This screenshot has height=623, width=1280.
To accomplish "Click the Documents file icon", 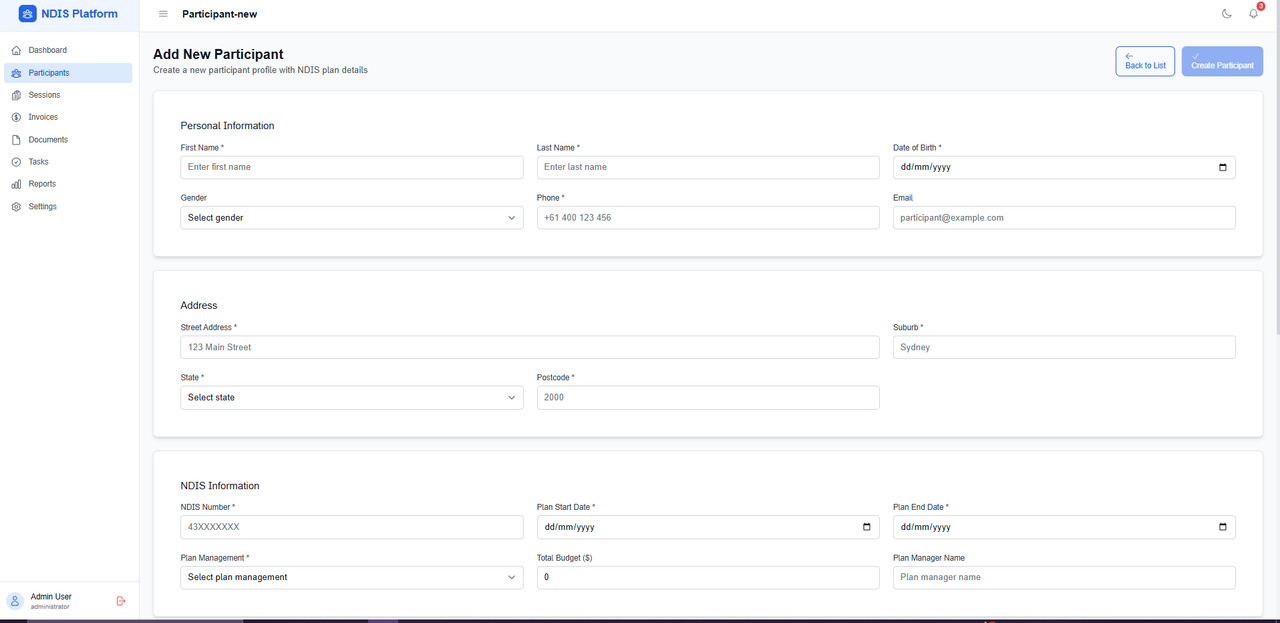I will tap(16, 140).
